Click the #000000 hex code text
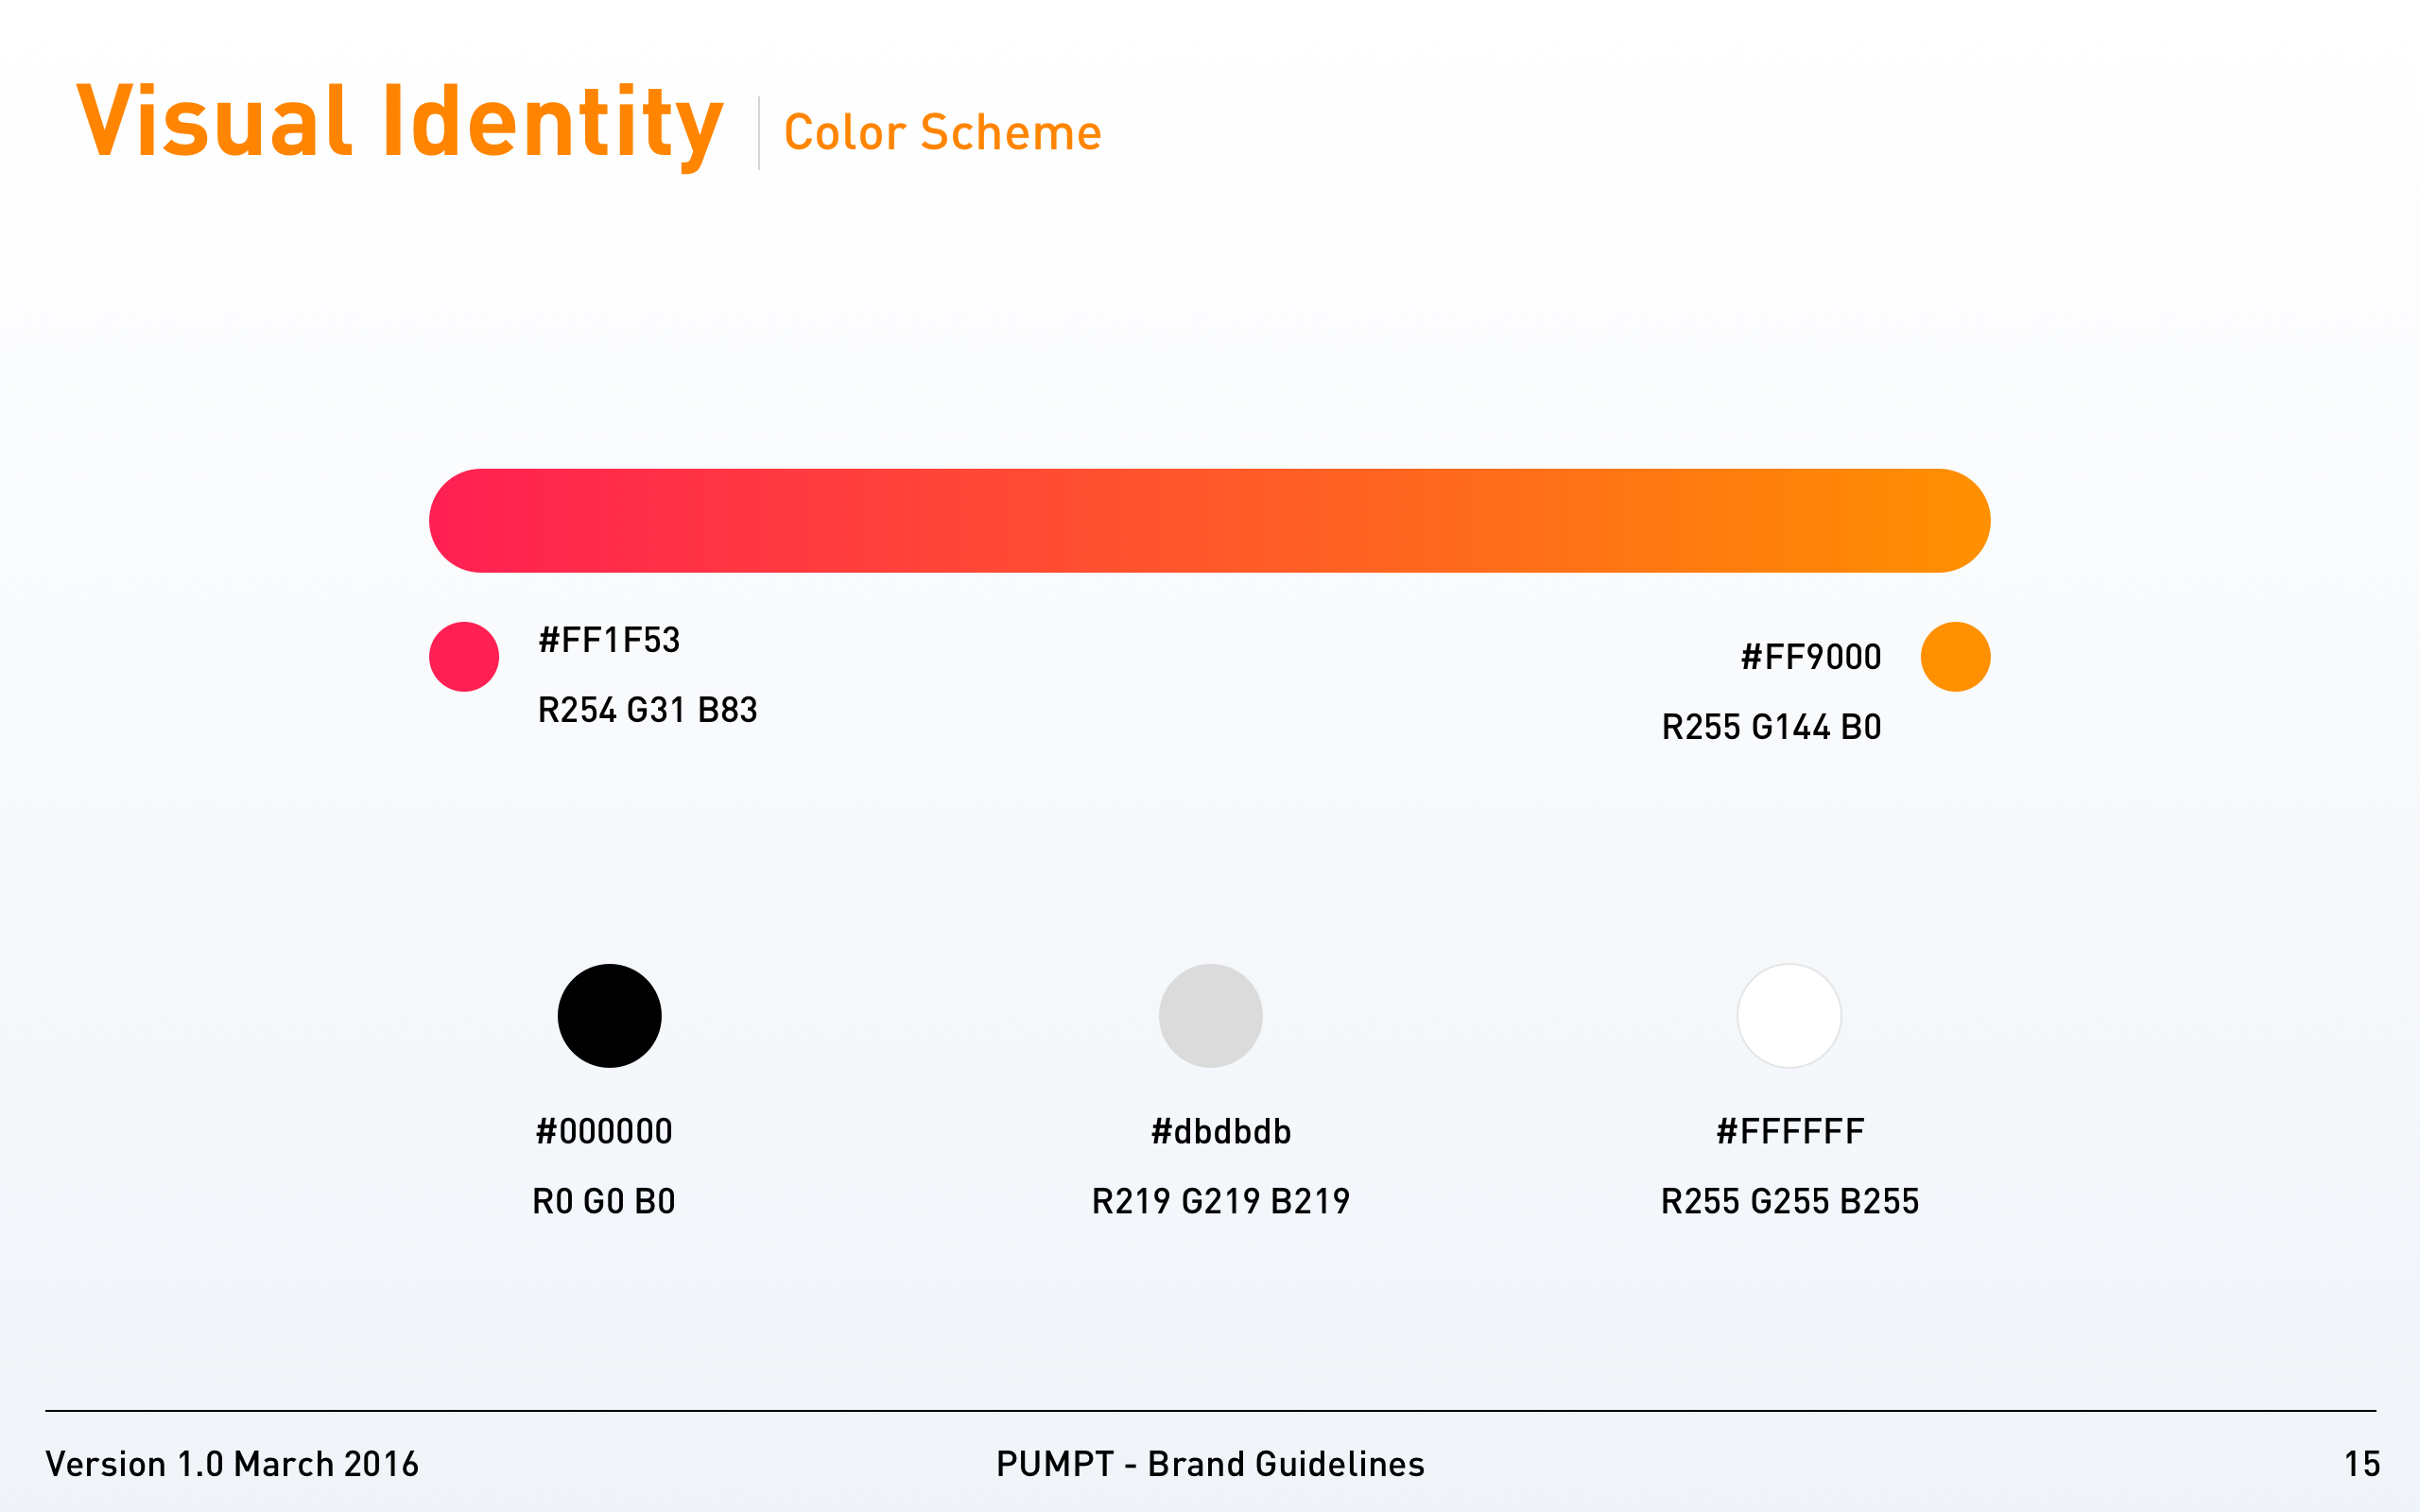 (x=604, y=1131)
